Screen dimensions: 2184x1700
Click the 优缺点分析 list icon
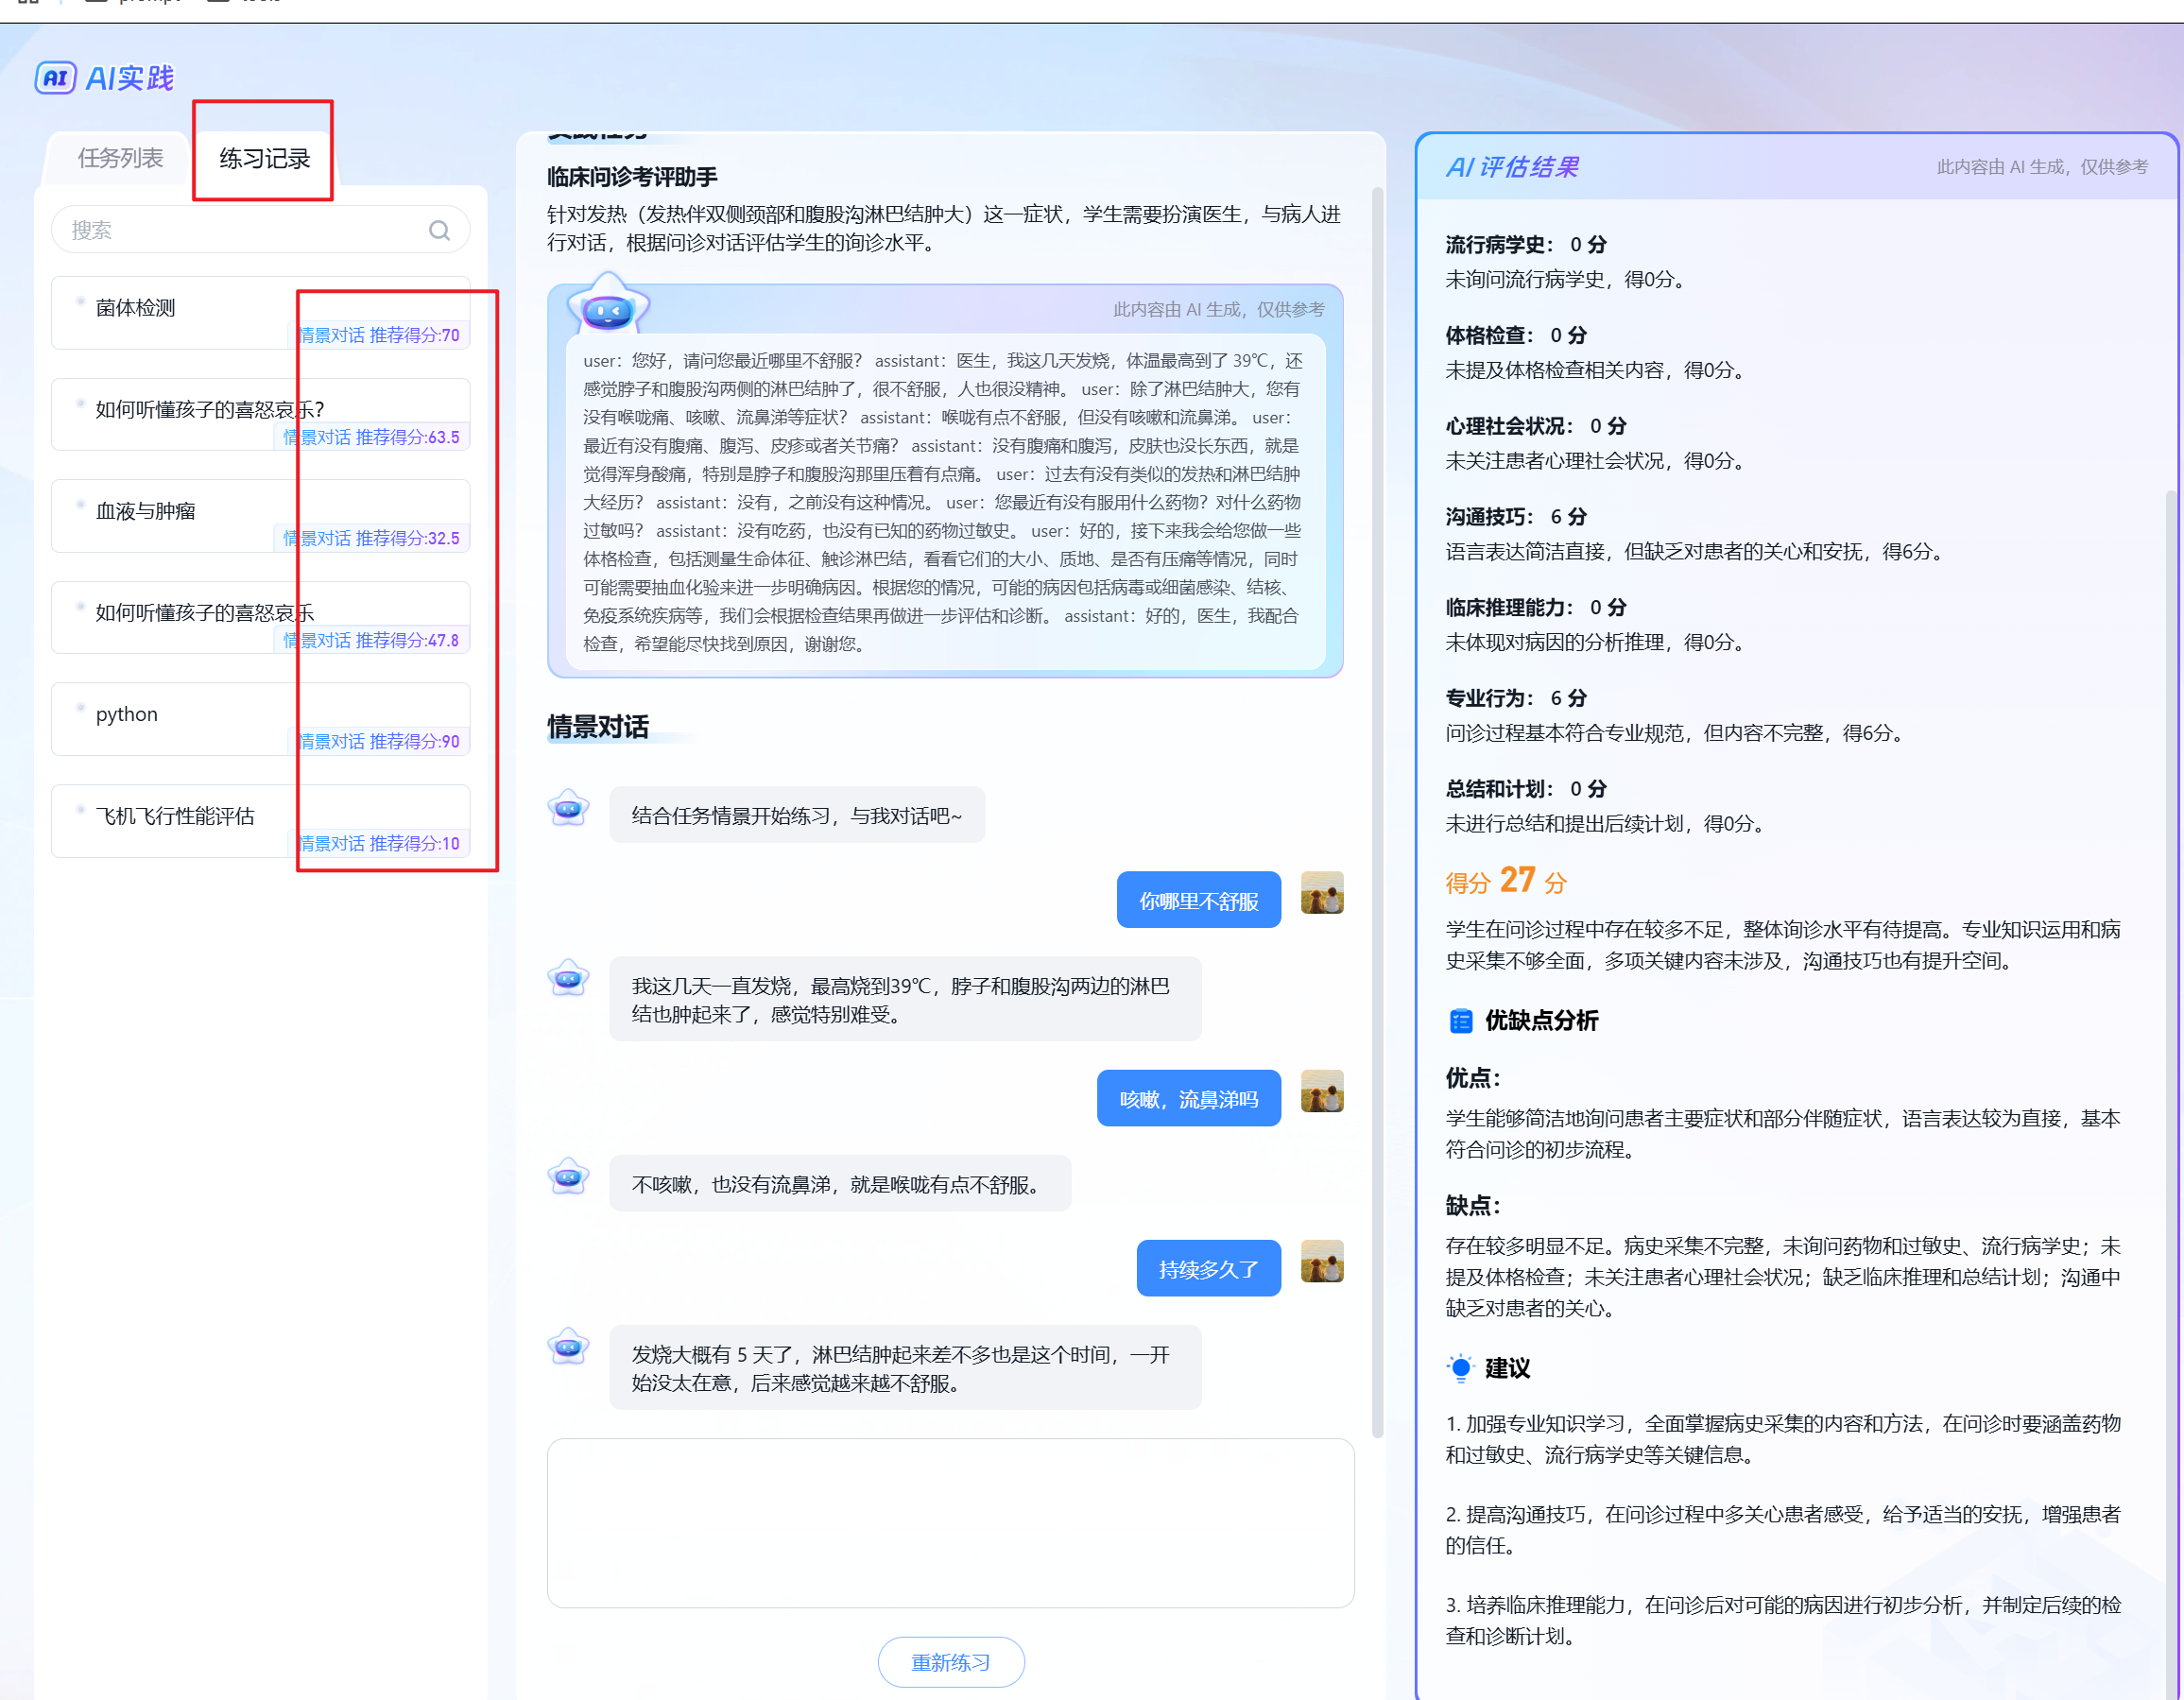pos(1460,1021)
